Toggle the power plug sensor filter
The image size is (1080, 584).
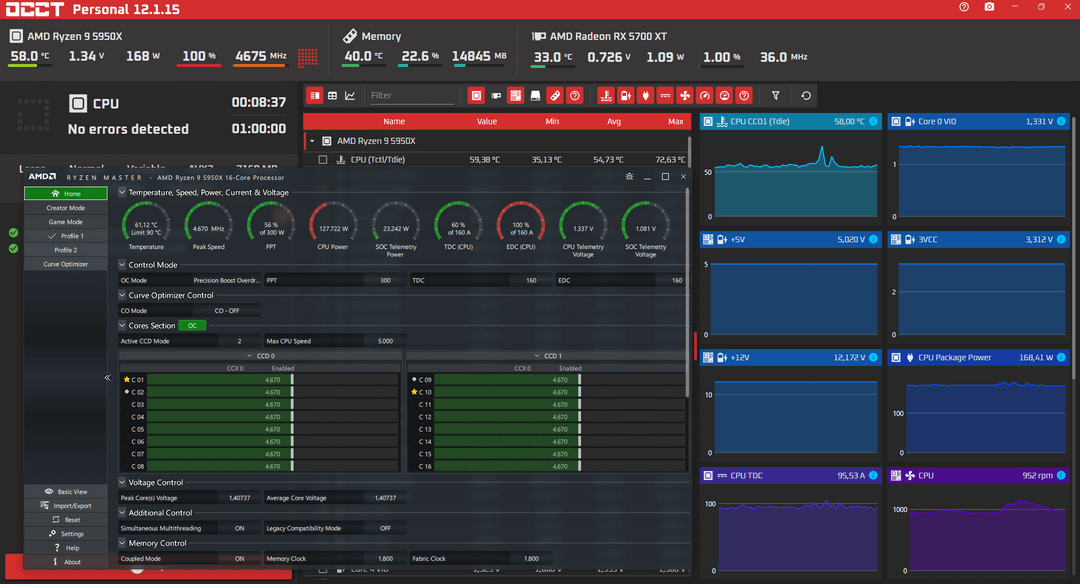645,96
